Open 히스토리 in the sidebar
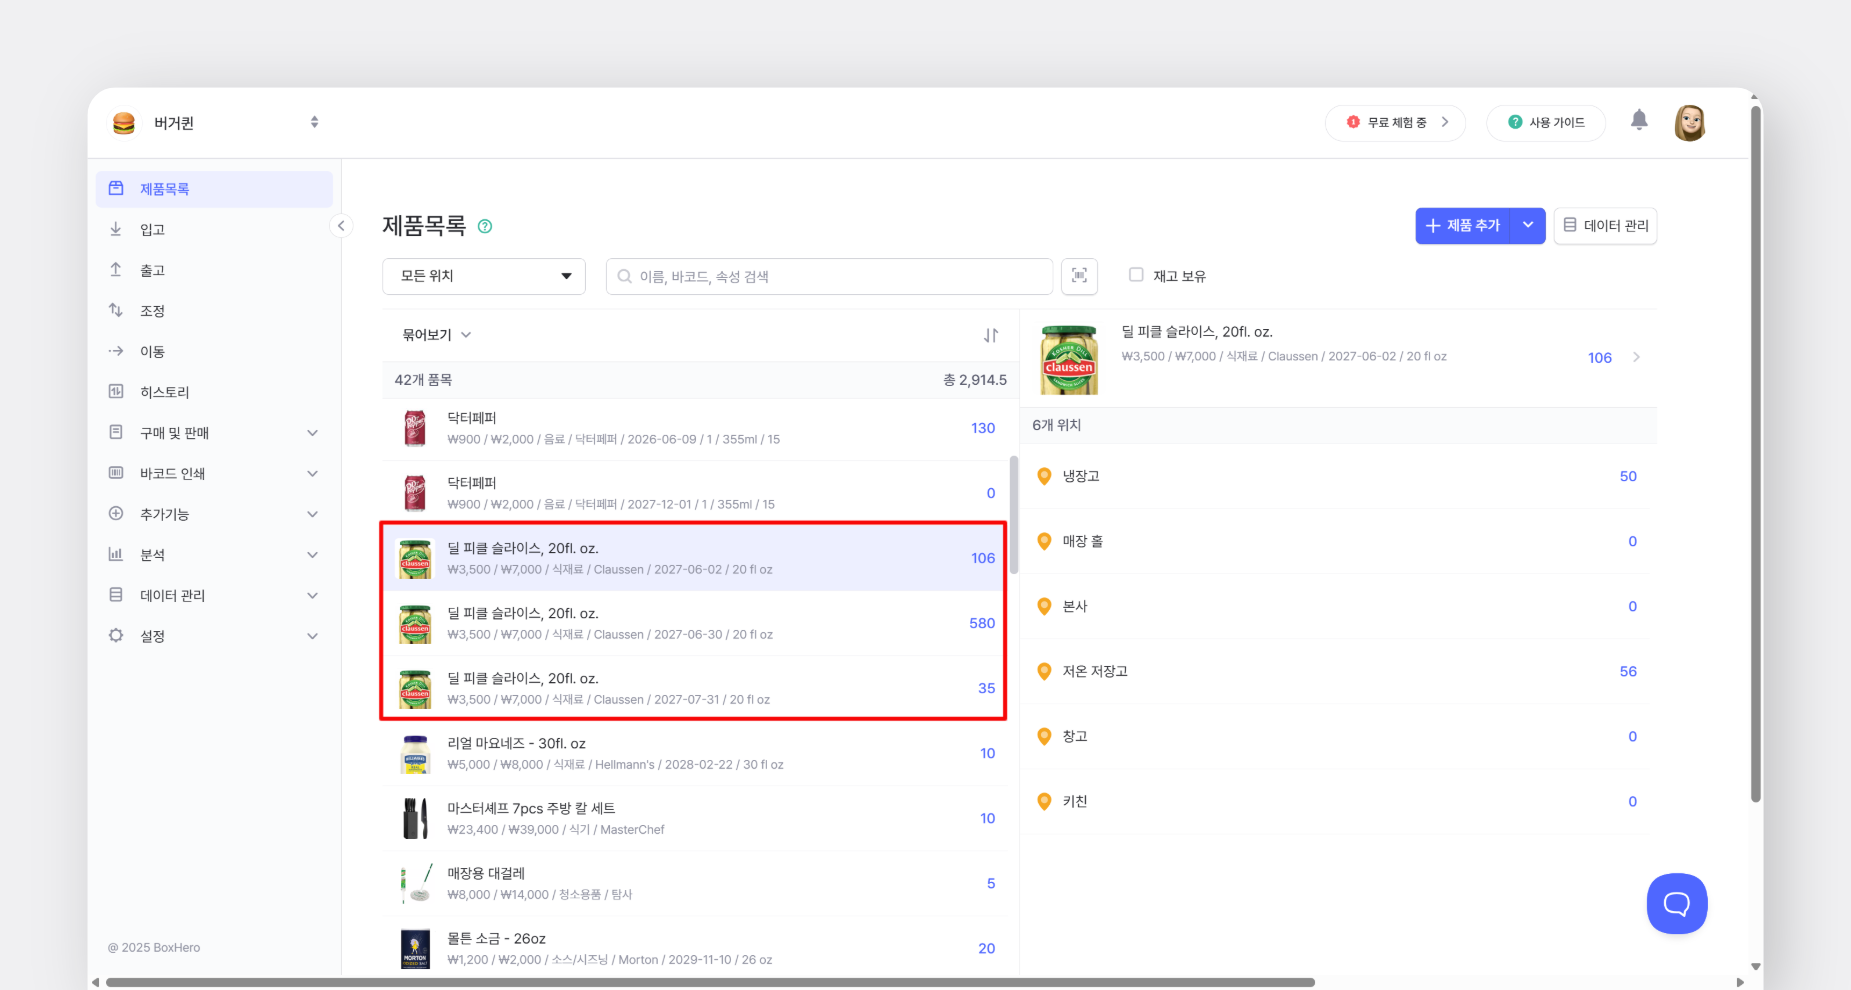This screenshot has width=1851, height=990. (164, 392)
